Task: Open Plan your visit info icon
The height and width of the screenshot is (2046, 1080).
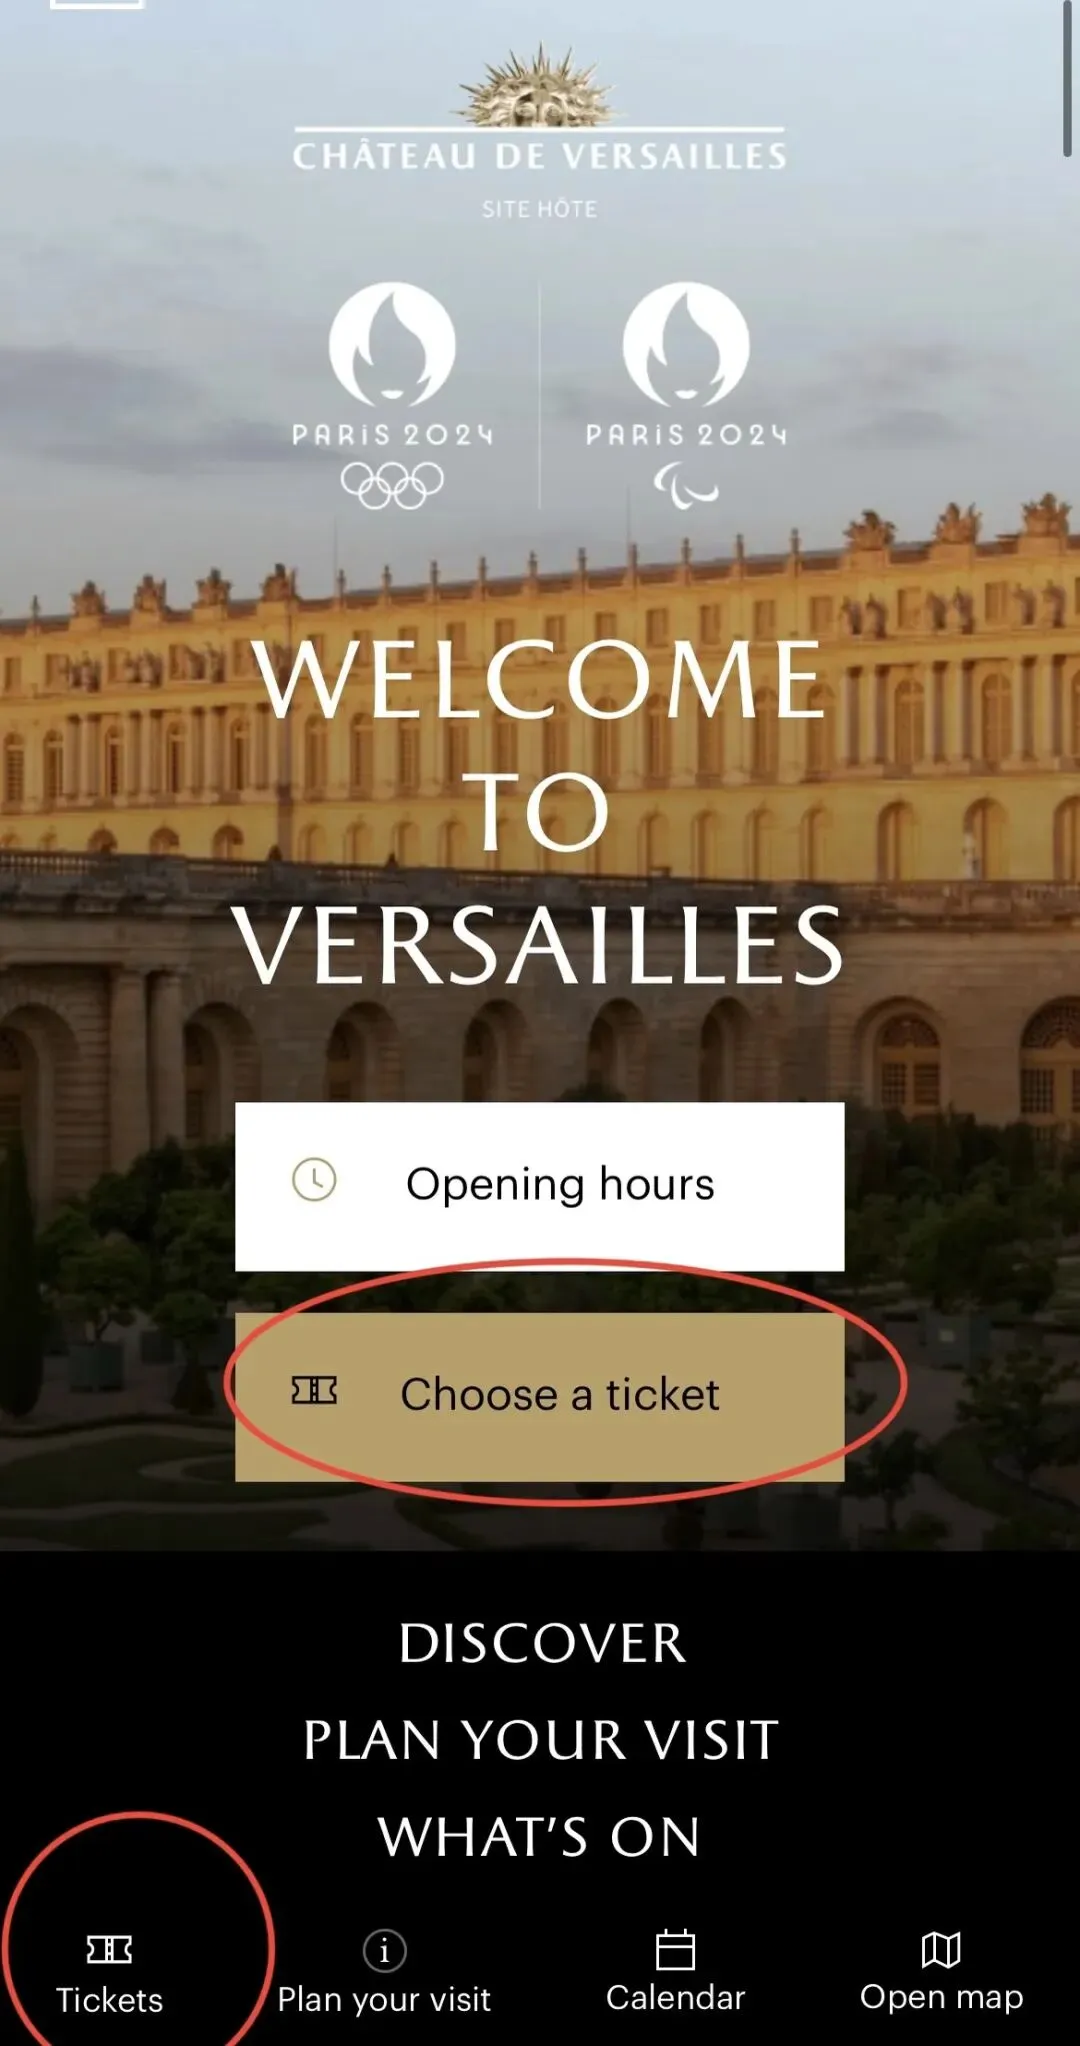Action: point(384,1949)
